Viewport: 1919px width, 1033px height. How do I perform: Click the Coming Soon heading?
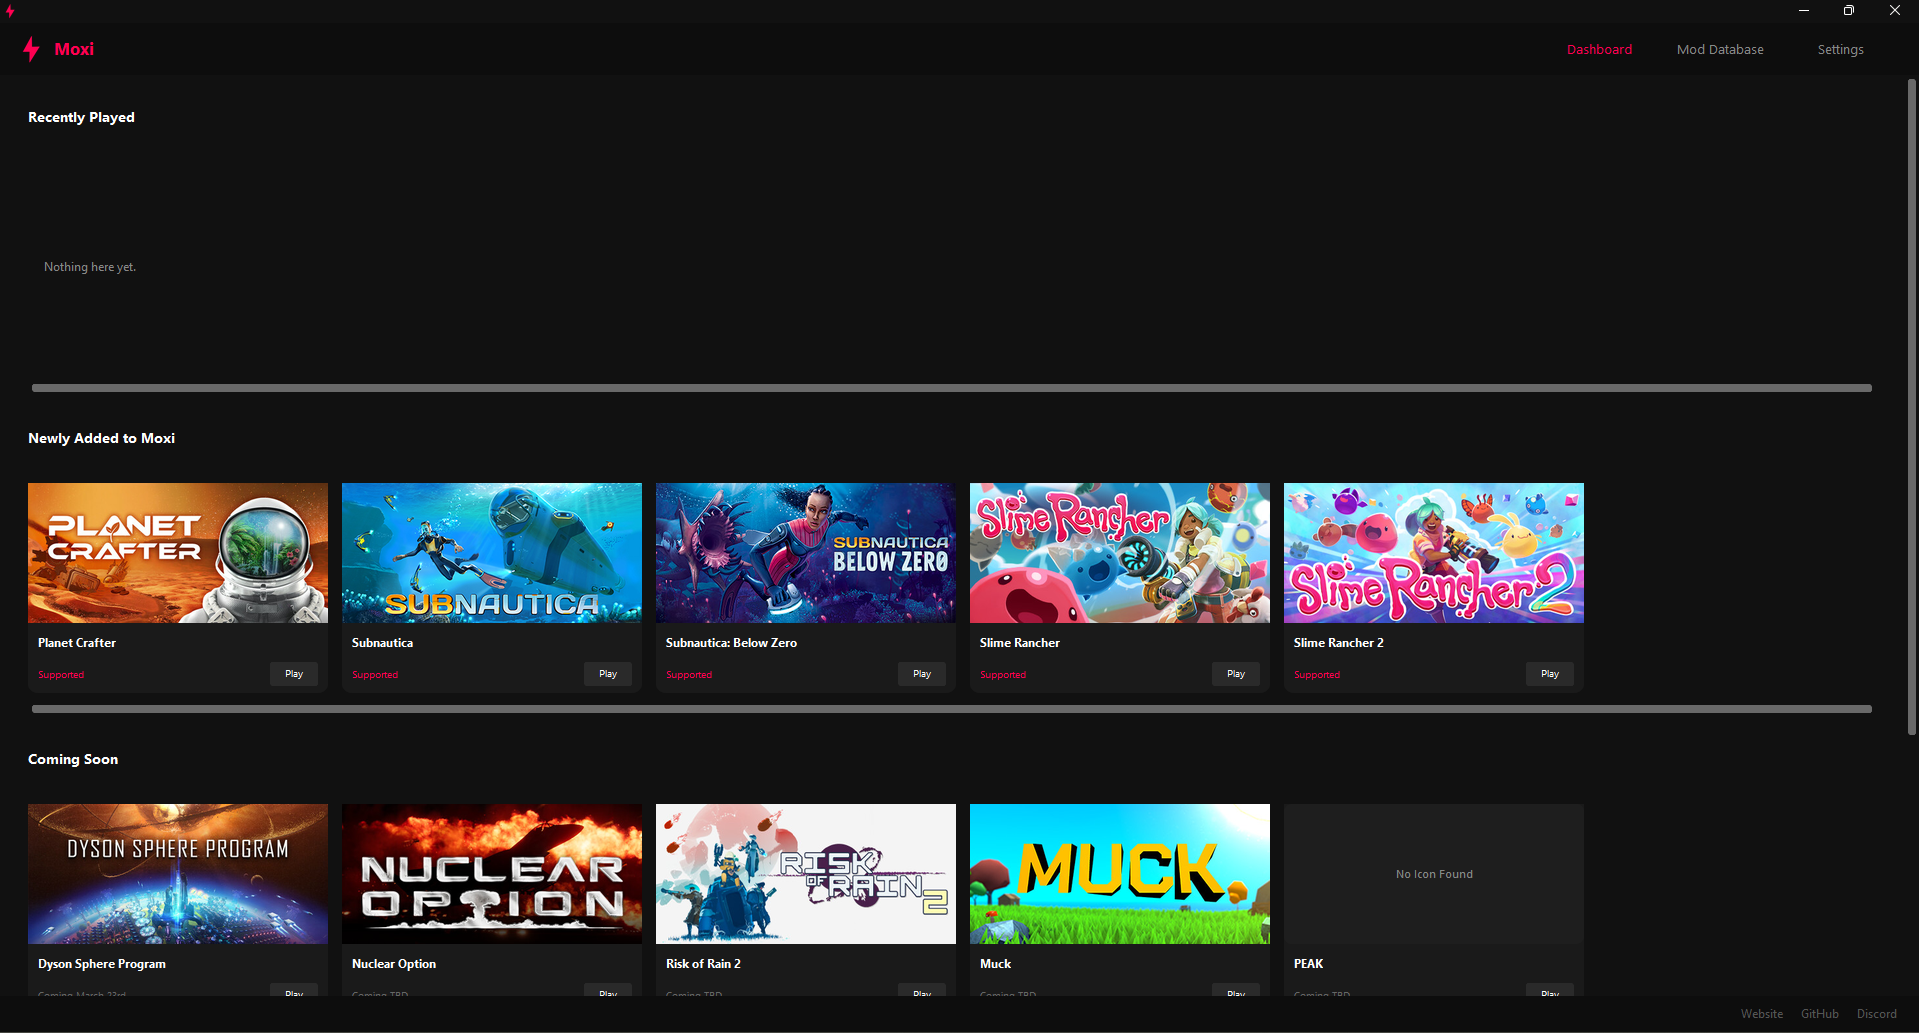(x=73, y=759)
